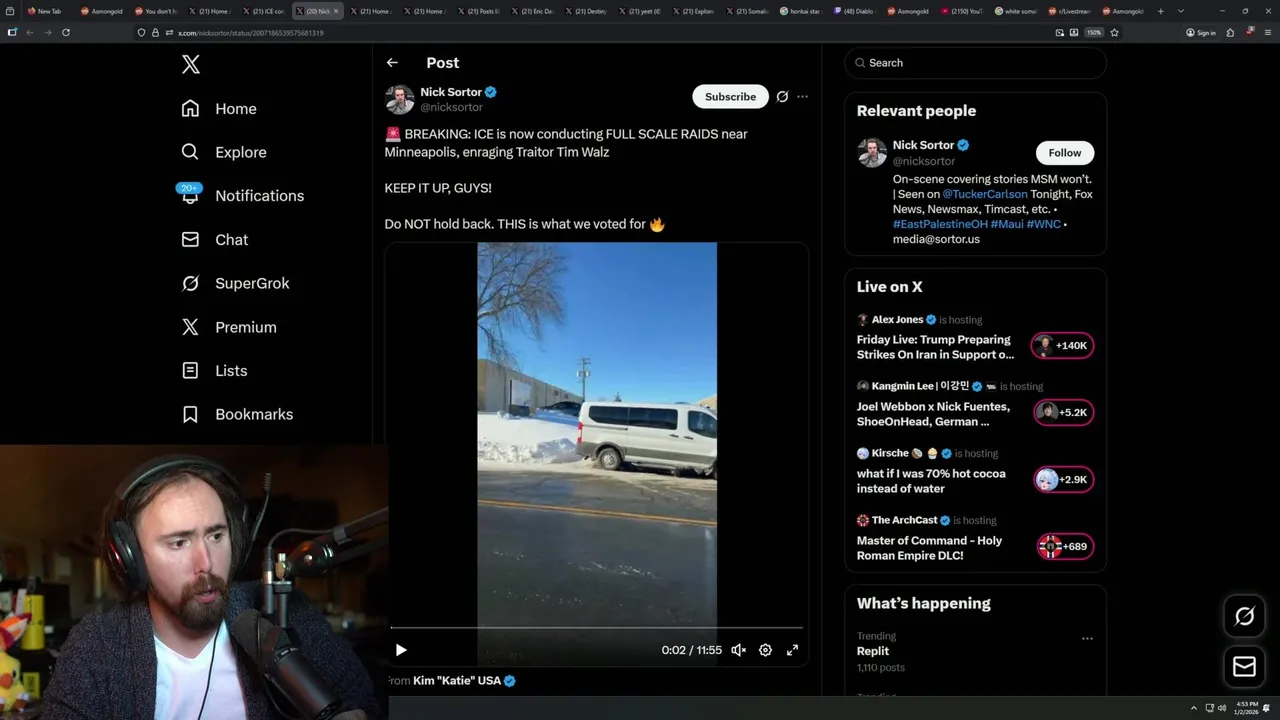The height and width of the screenshot is (720, 1280).
Task: Open the floating Messages envelope button
Action: tap(1244, 666)
